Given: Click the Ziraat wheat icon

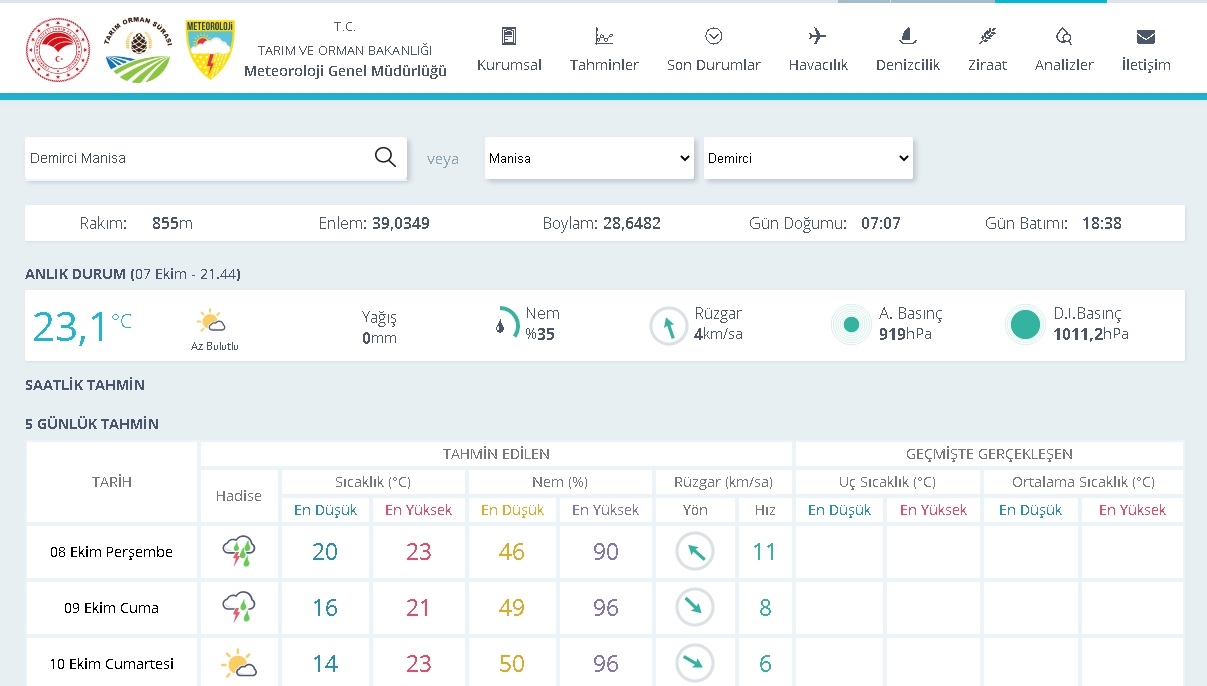Looking at the screenshot, I should point(987,37).
